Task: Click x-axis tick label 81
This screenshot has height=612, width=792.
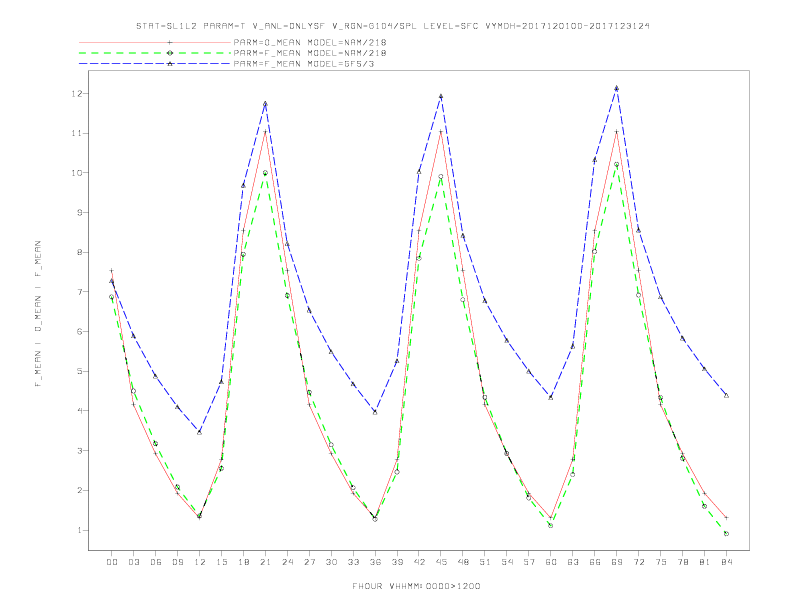Action: point(705,562)
